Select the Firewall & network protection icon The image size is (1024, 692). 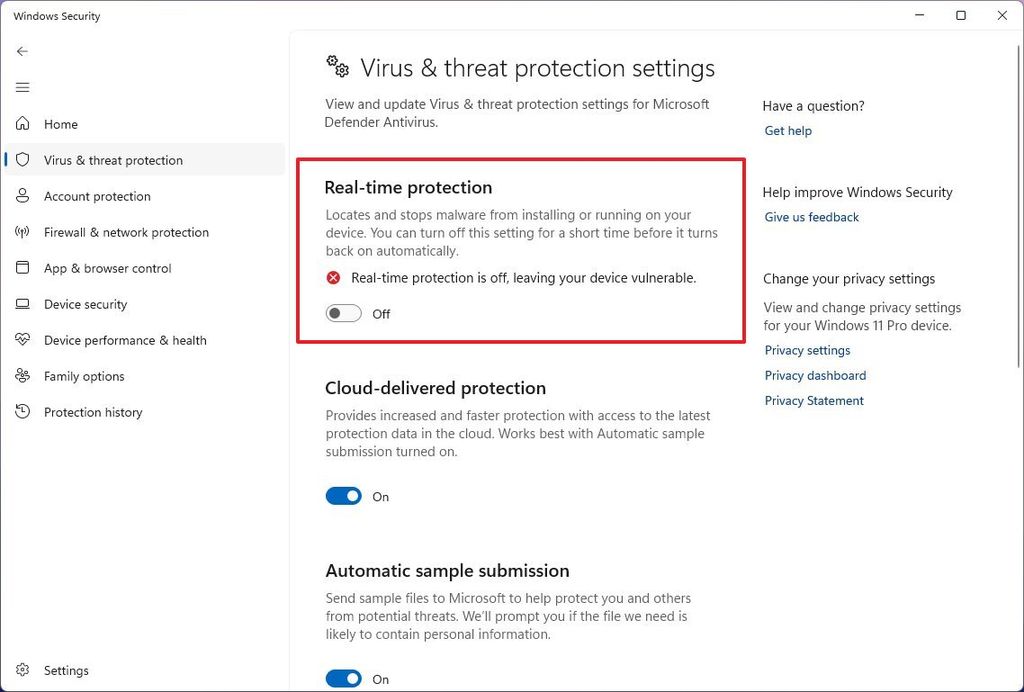click(23, 232)
